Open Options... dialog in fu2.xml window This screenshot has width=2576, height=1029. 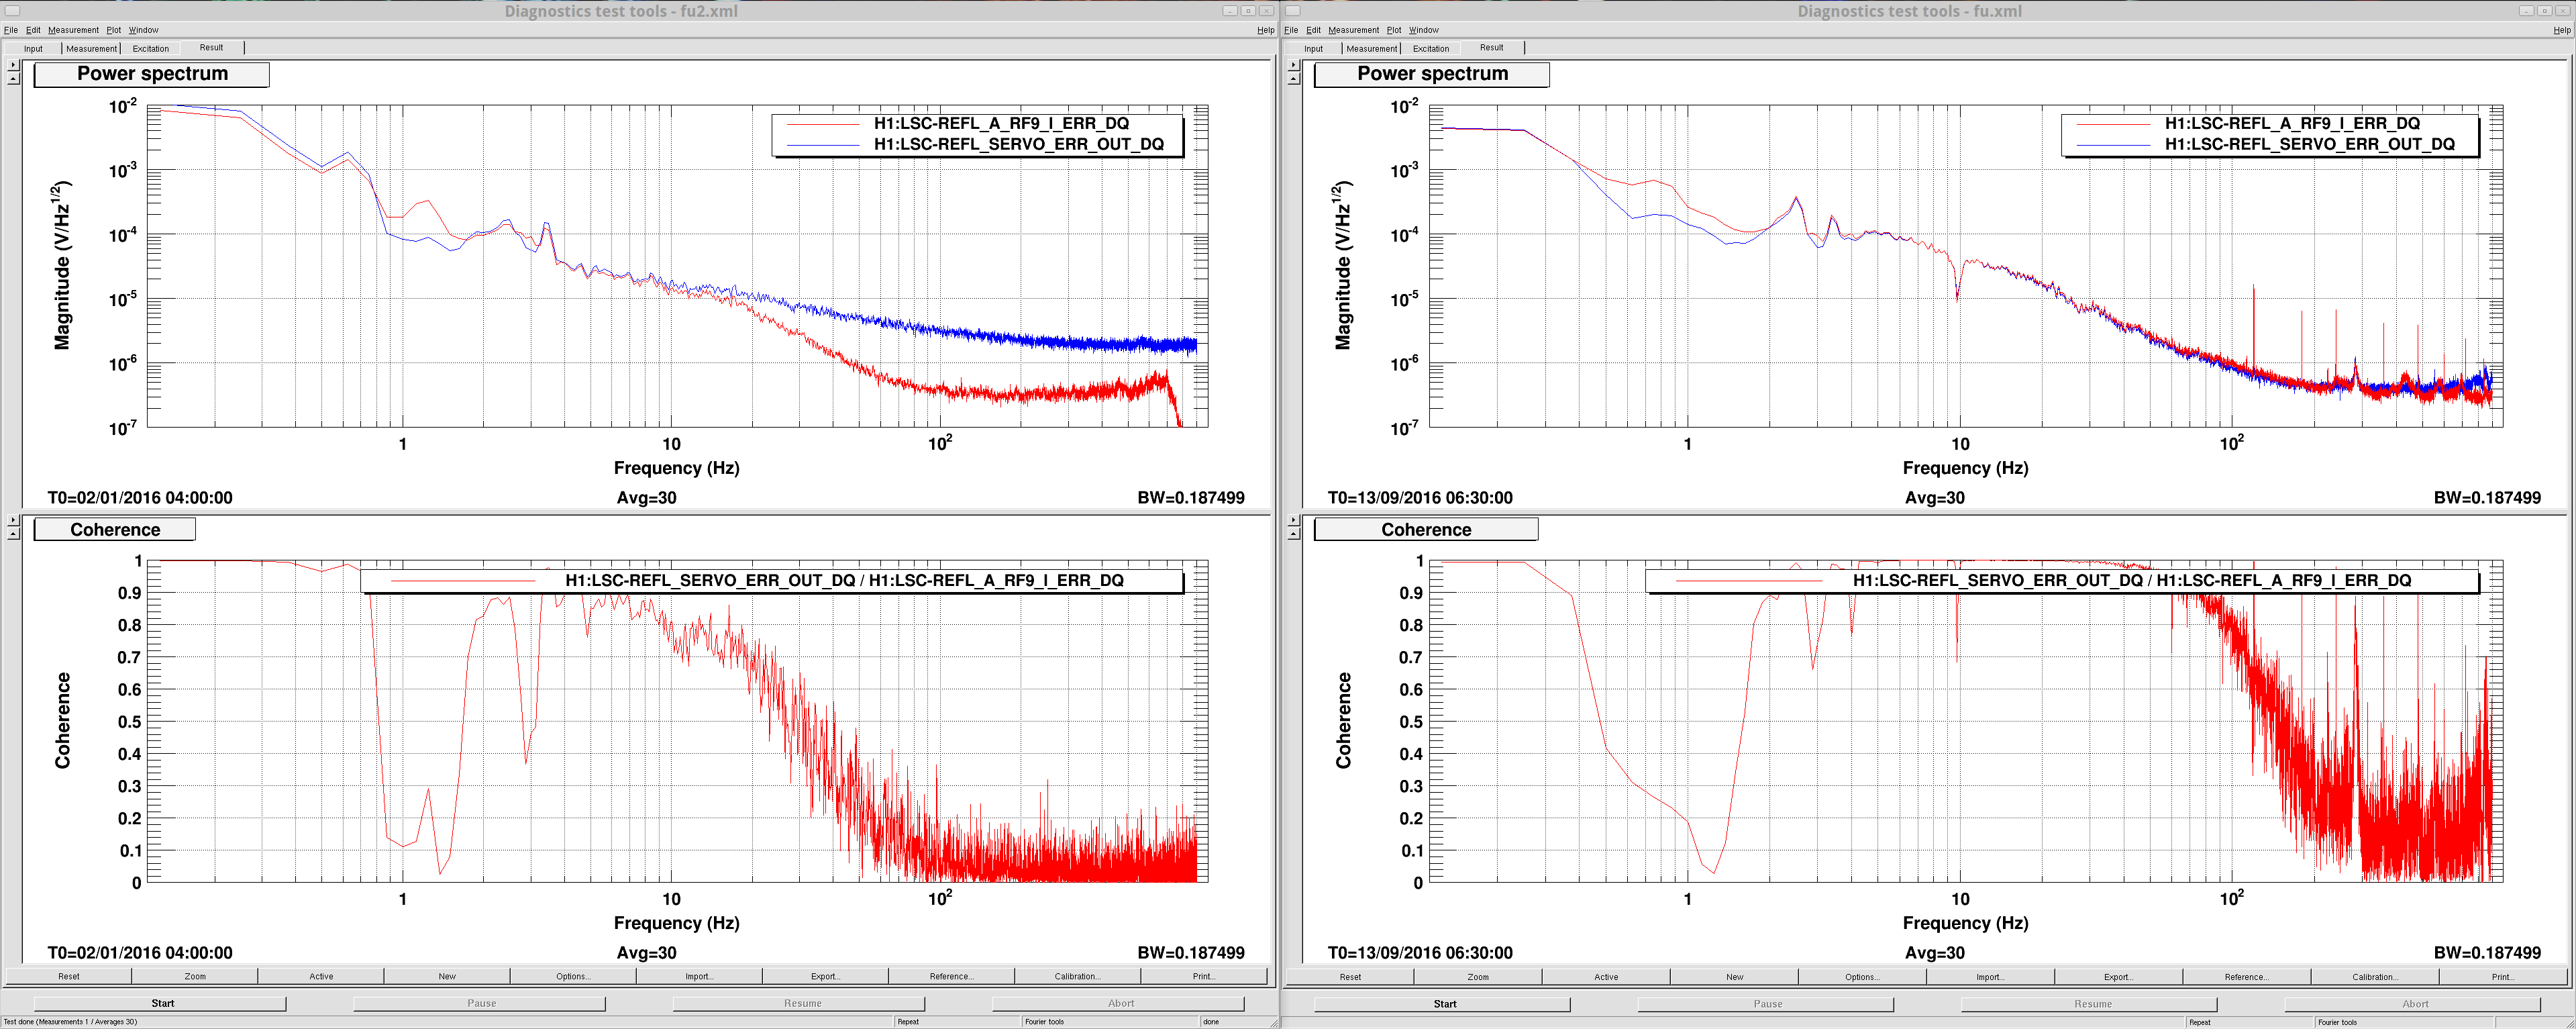coord(573,976)
